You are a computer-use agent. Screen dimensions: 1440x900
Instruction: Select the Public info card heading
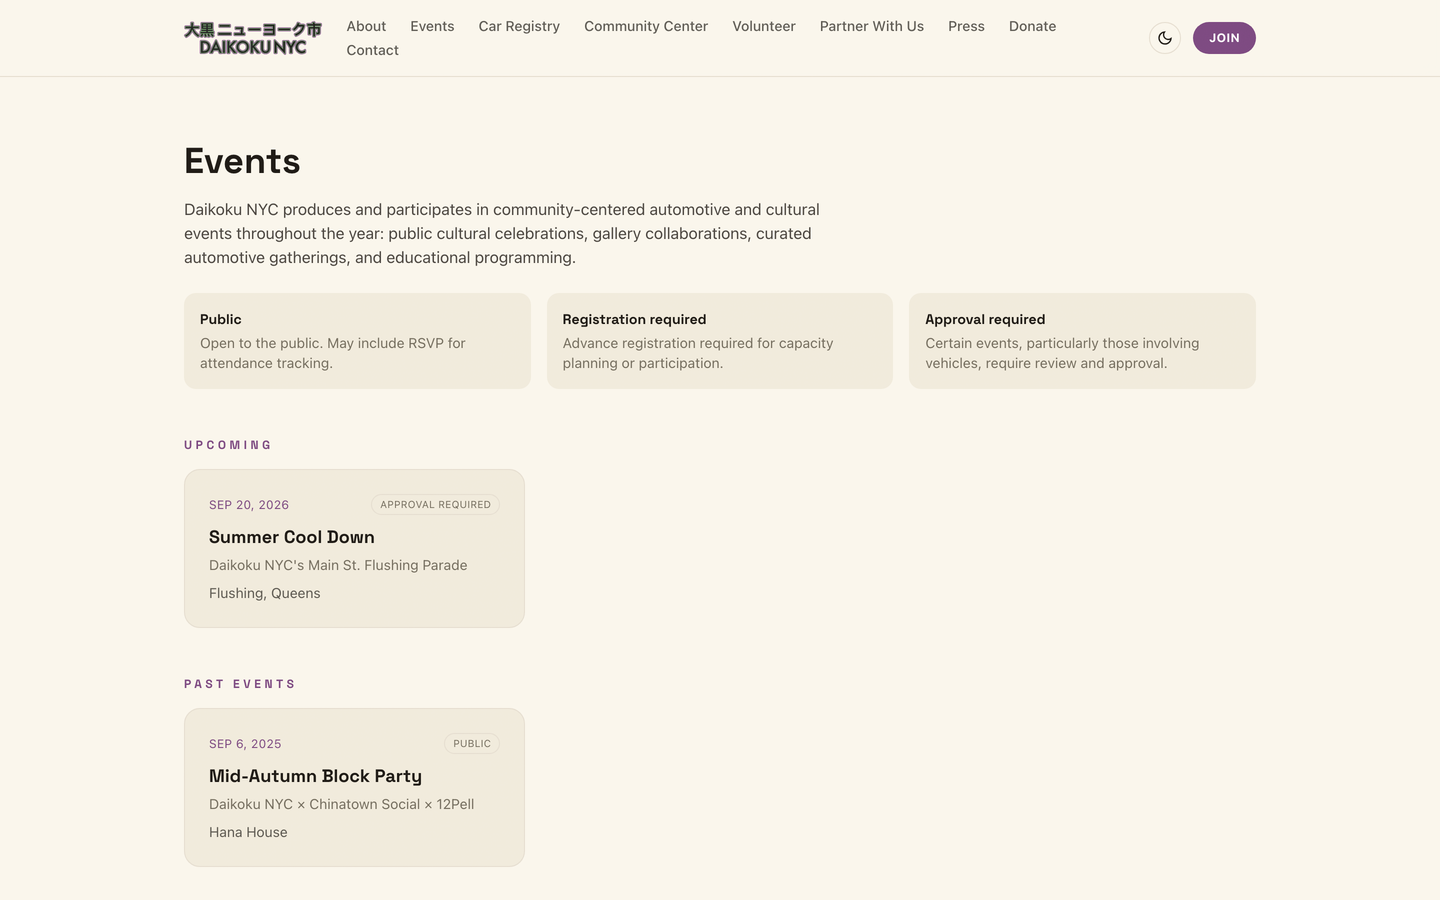[x=221, y=319]
